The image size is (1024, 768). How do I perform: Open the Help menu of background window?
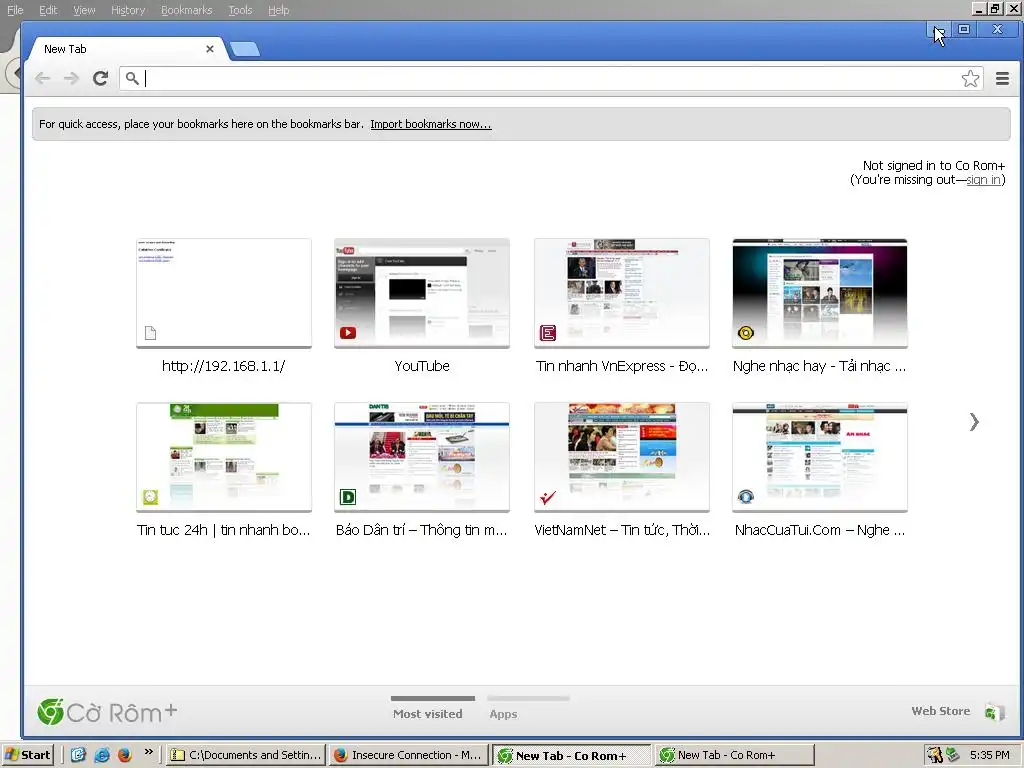point(279,10)
